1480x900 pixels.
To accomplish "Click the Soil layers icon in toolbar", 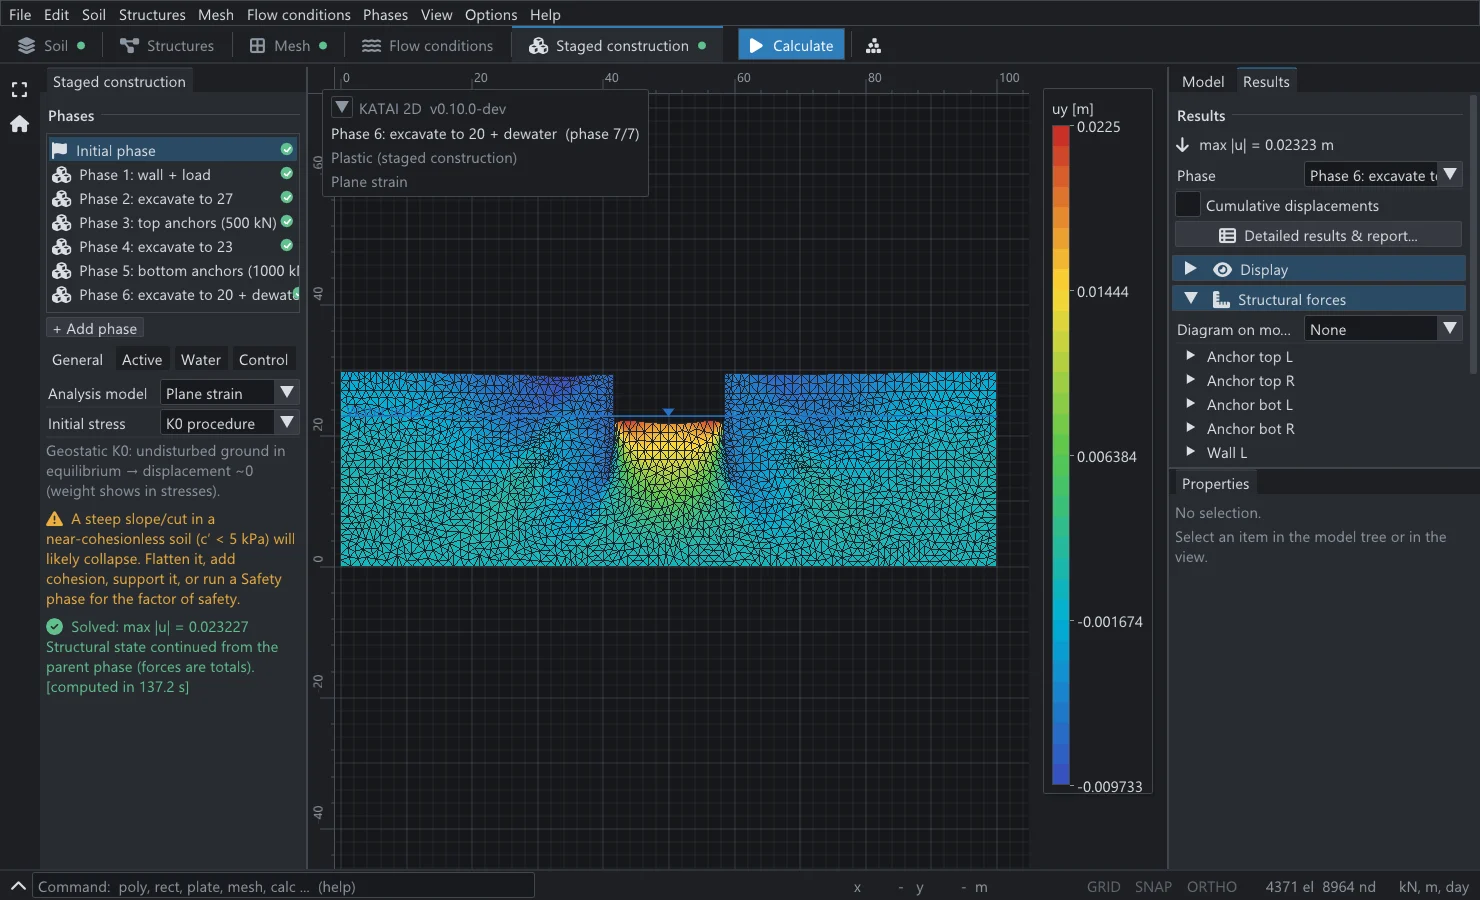I will [27, 46].
